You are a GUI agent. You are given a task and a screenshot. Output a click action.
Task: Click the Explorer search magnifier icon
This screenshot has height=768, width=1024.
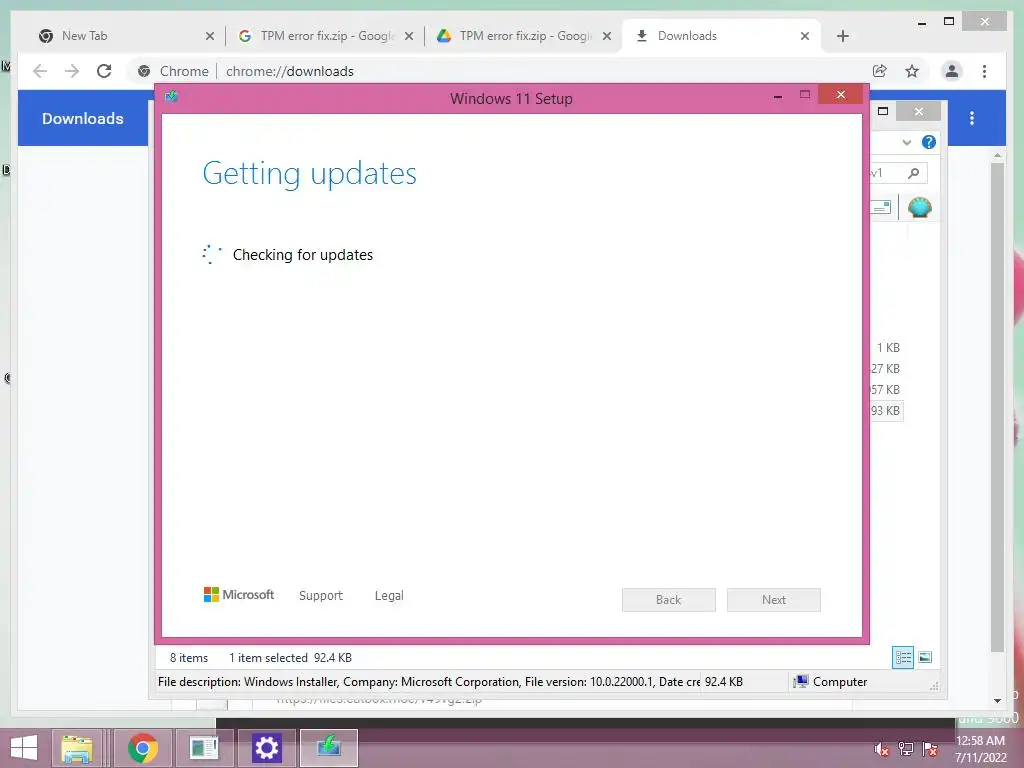pos(914,173)
